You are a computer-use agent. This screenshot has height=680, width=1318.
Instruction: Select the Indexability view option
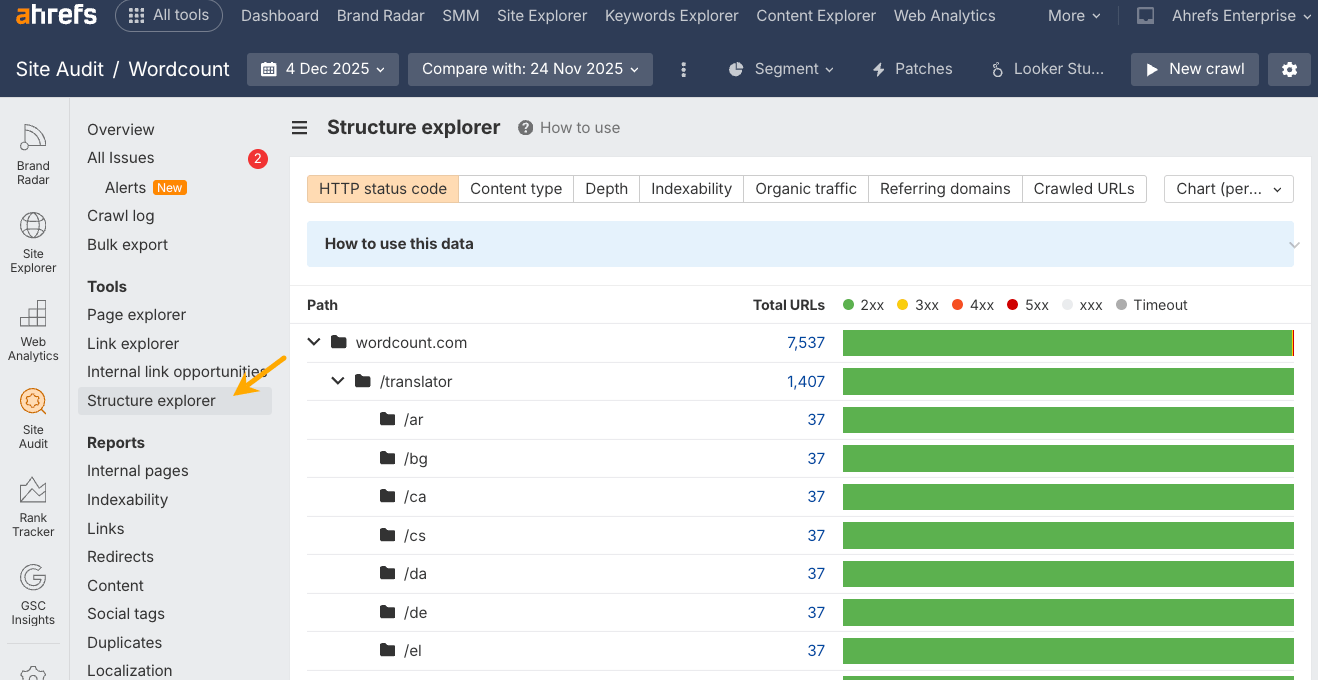click(691, 189)
